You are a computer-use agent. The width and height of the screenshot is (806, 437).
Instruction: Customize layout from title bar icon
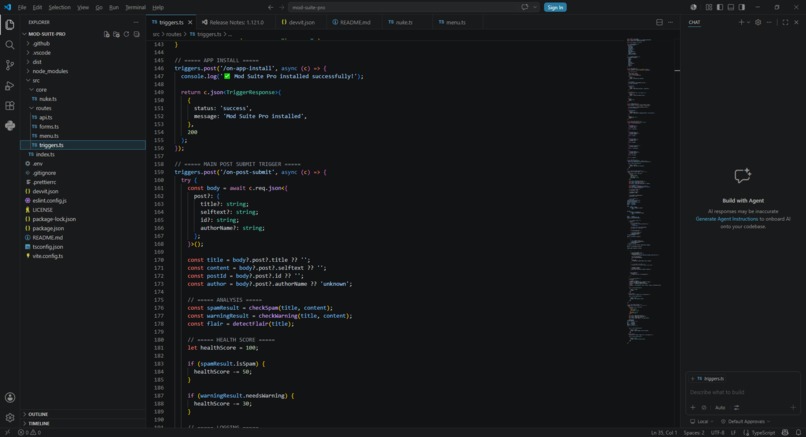point(709,7)
